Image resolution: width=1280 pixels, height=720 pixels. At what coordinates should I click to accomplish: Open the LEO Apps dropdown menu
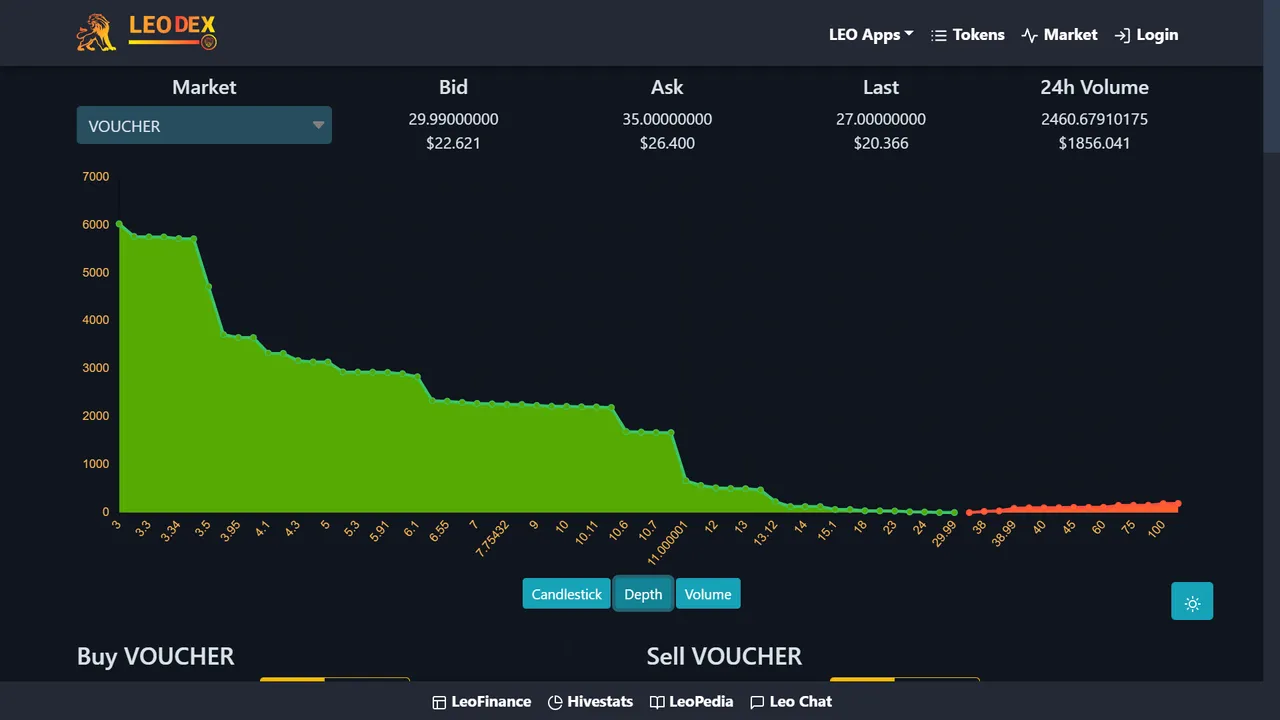tap(871, 35)
